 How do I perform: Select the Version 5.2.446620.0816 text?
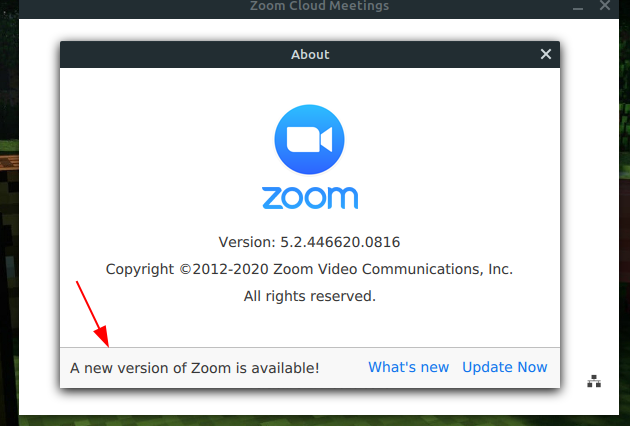click(x=309, y=242)
